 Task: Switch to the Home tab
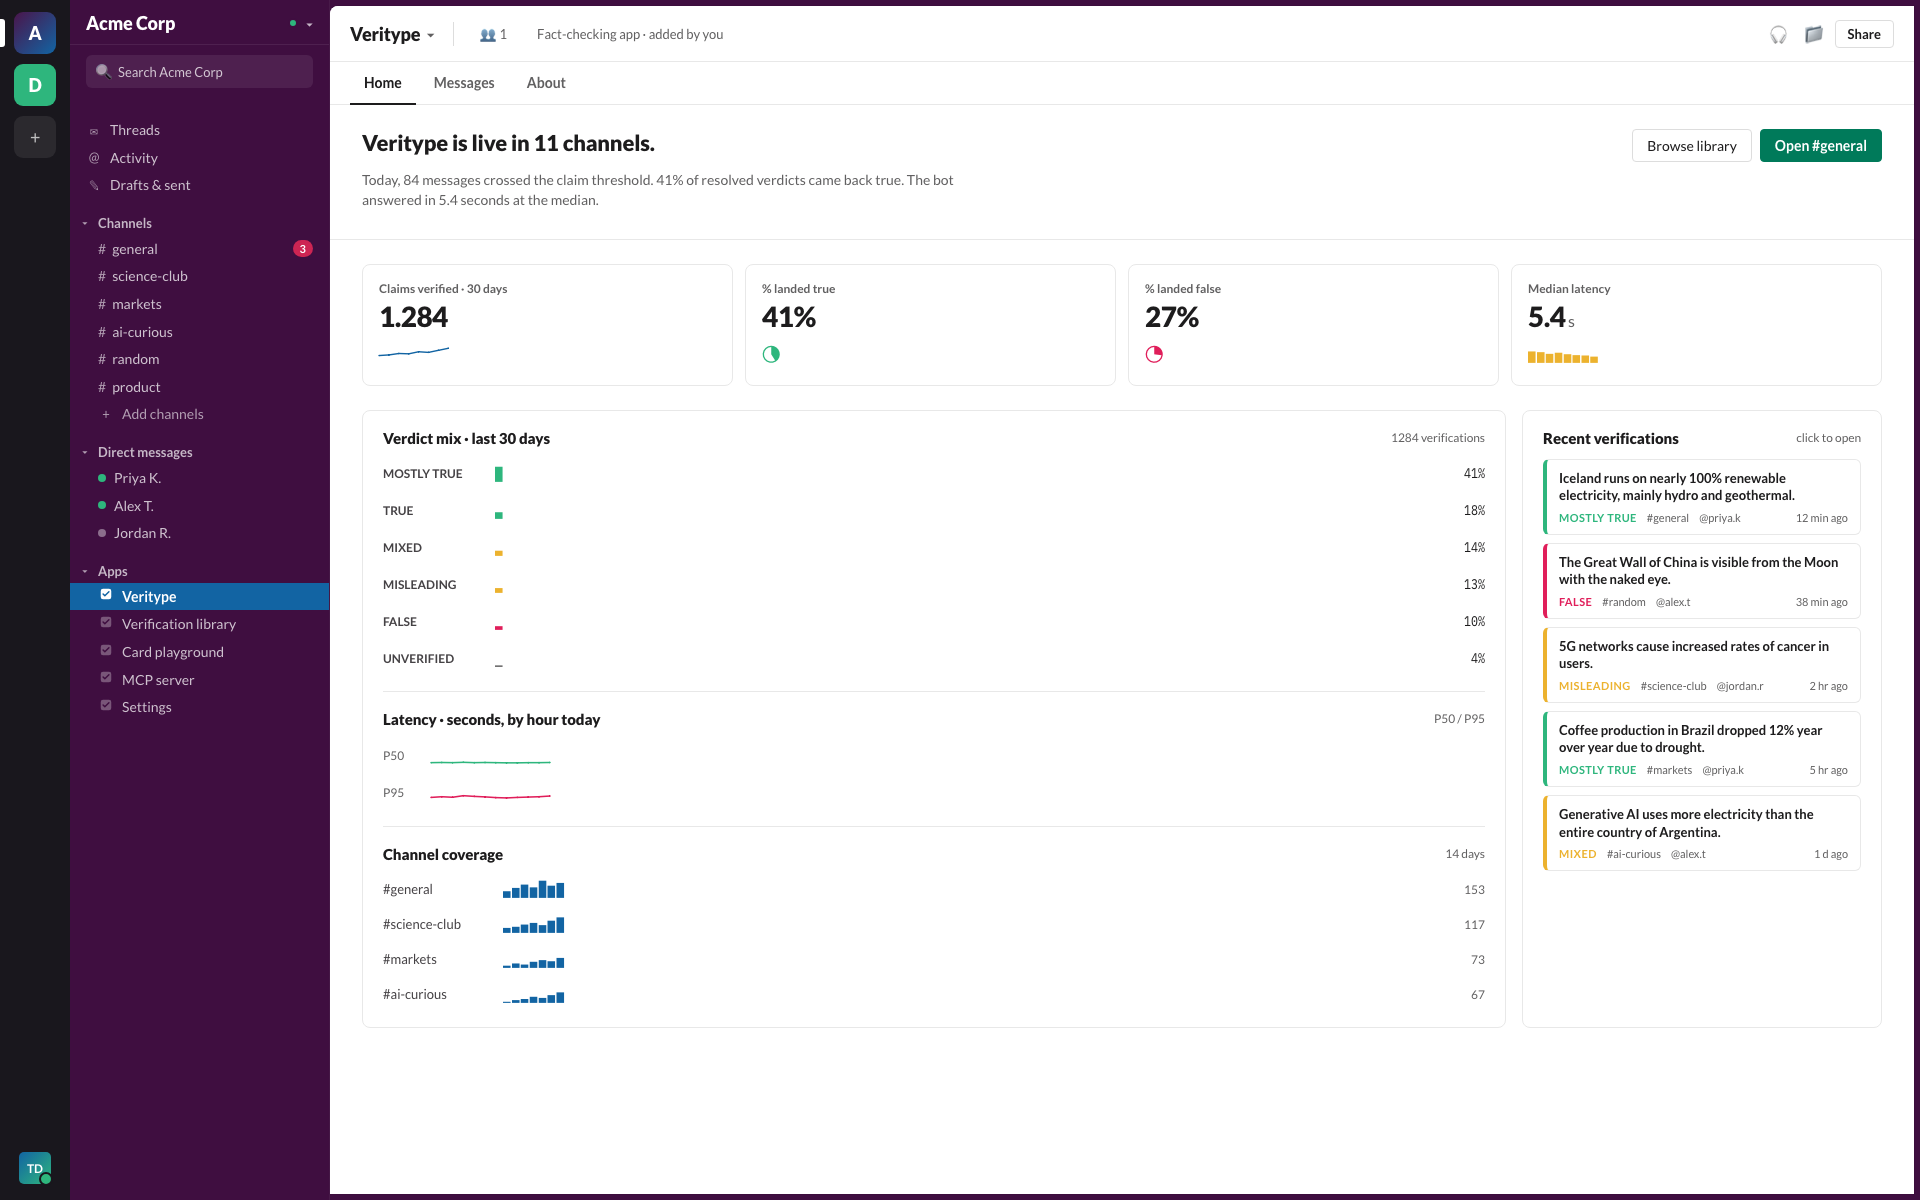tap(382, 83)
